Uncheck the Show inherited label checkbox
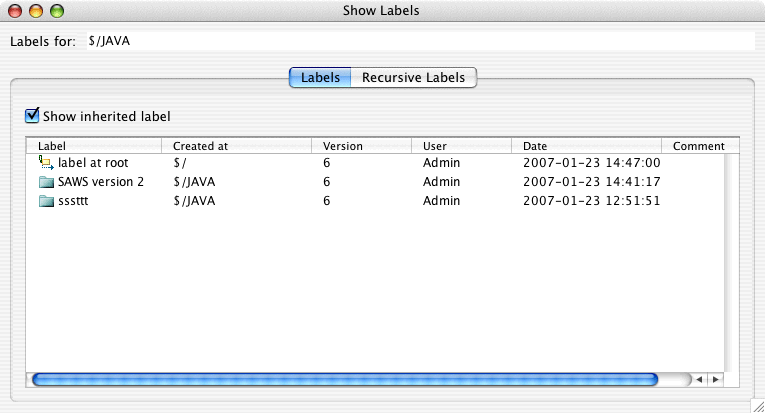 [x=33, y=116]
